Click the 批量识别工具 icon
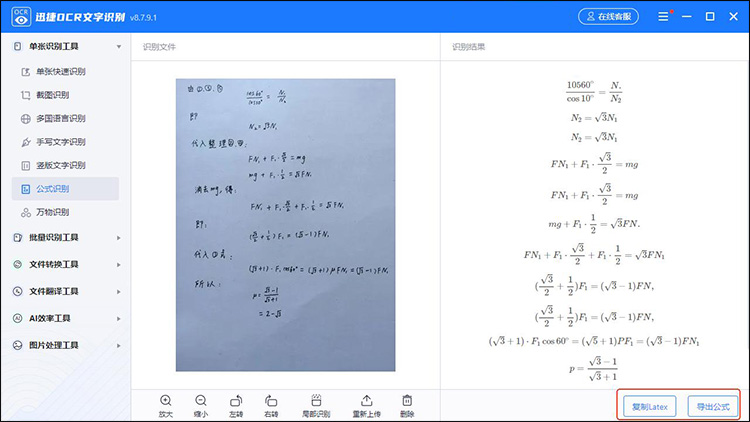This screenshot has height=422, width=750. point(18,237)
